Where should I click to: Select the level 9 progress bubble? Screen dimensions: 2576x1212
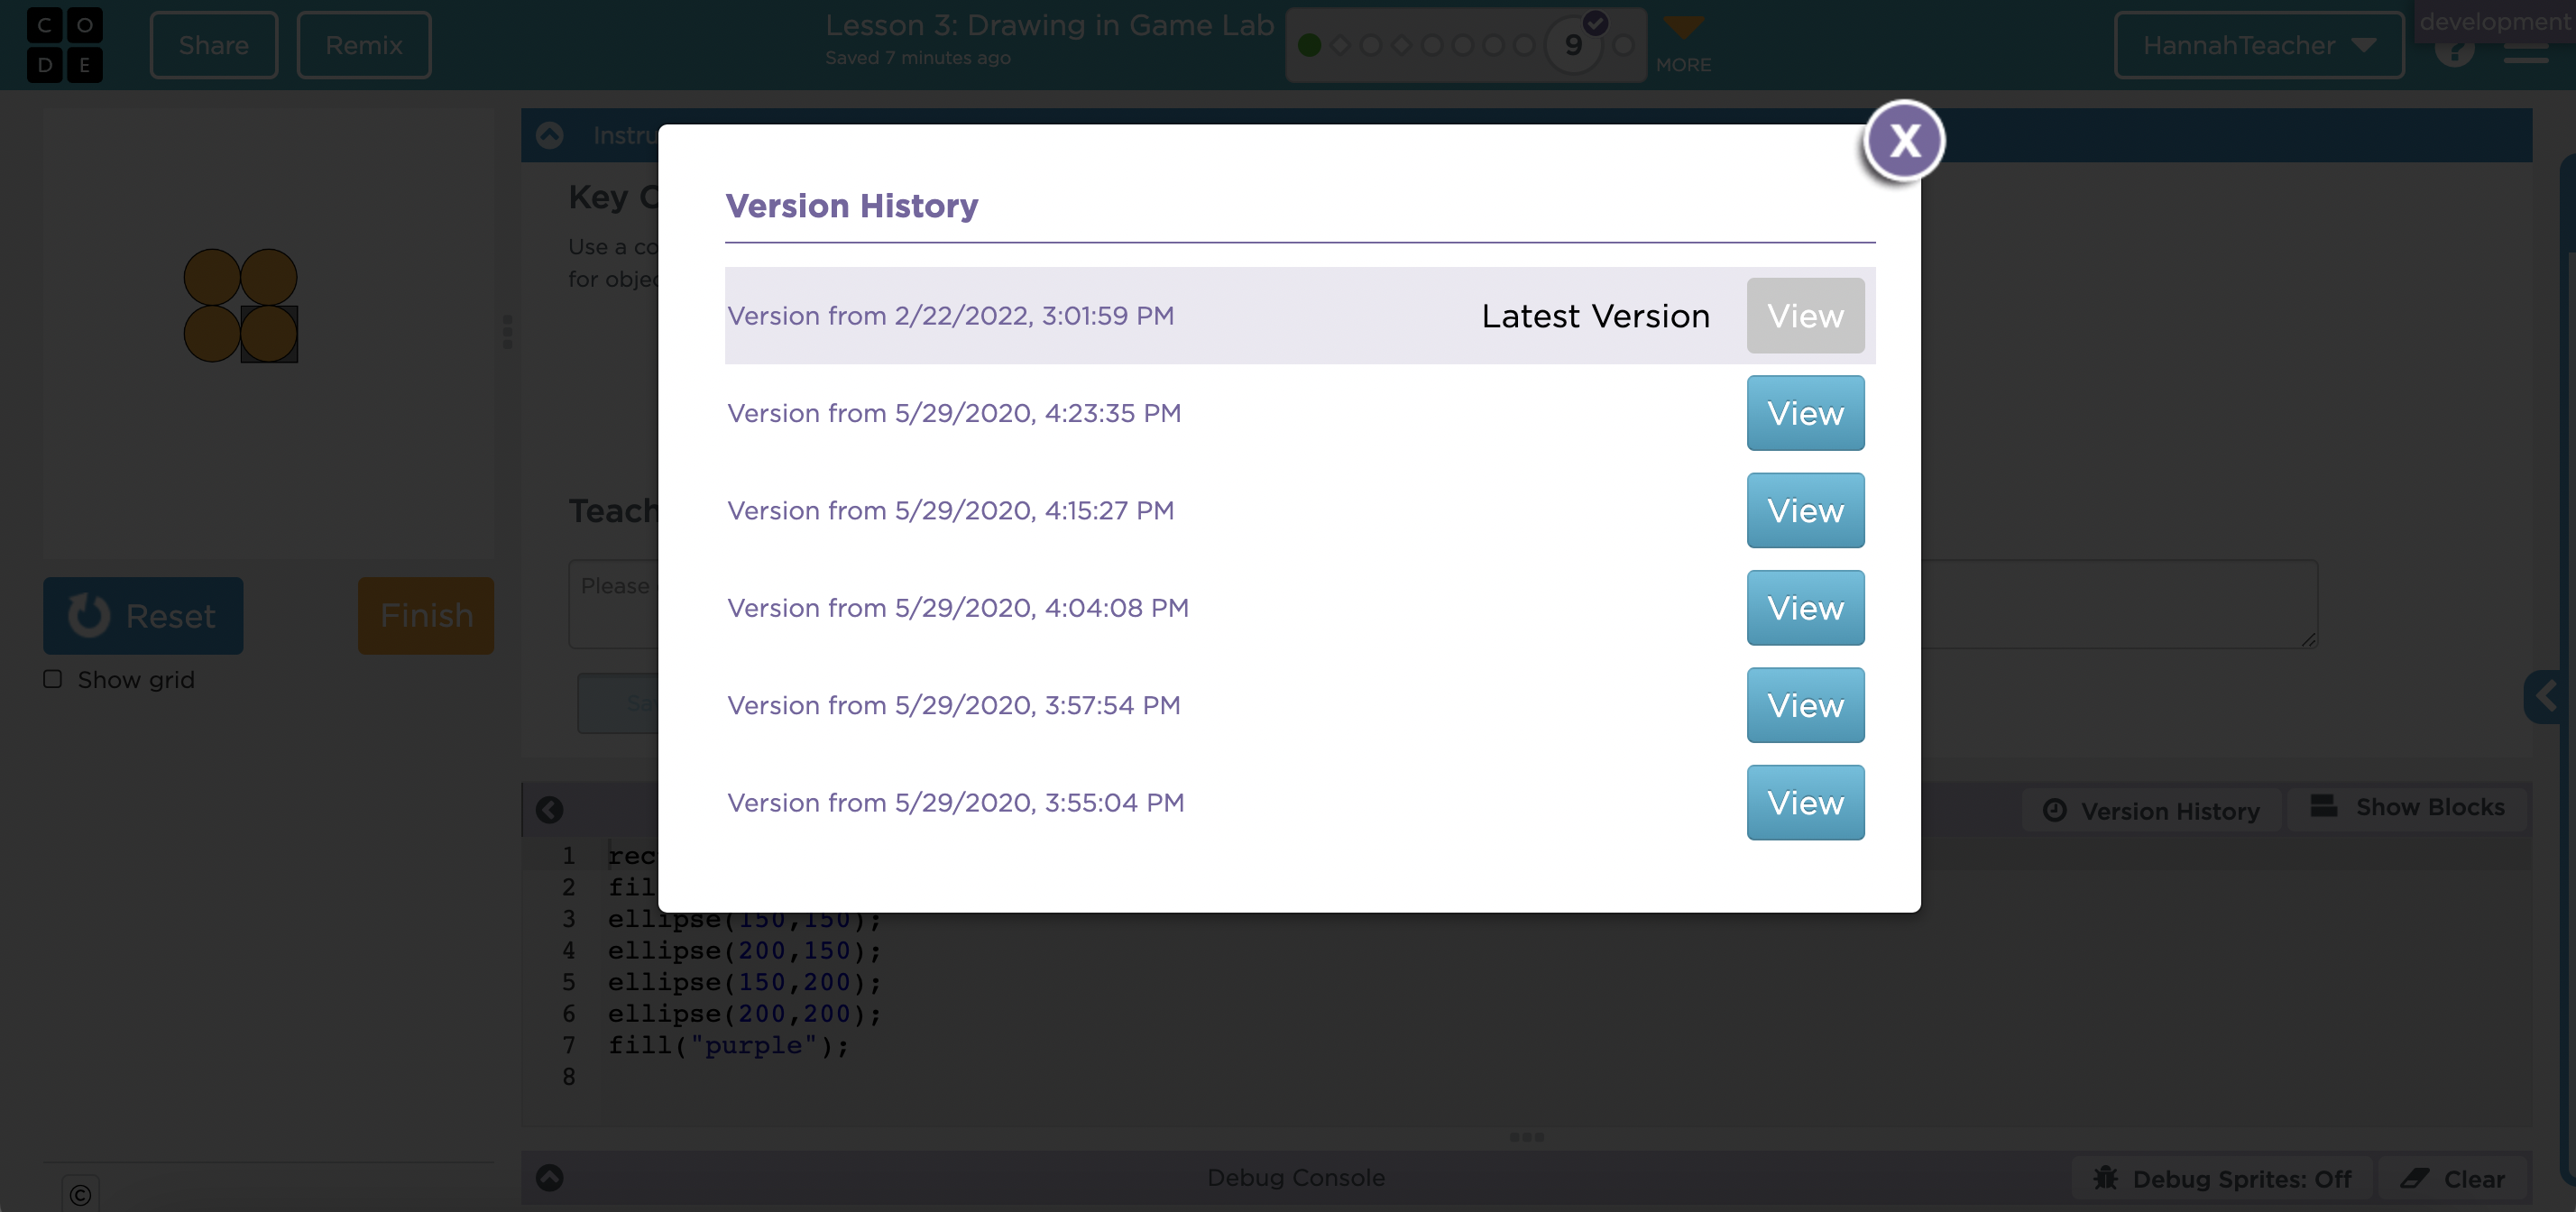pyautogui.click(x=1573, y=45)
